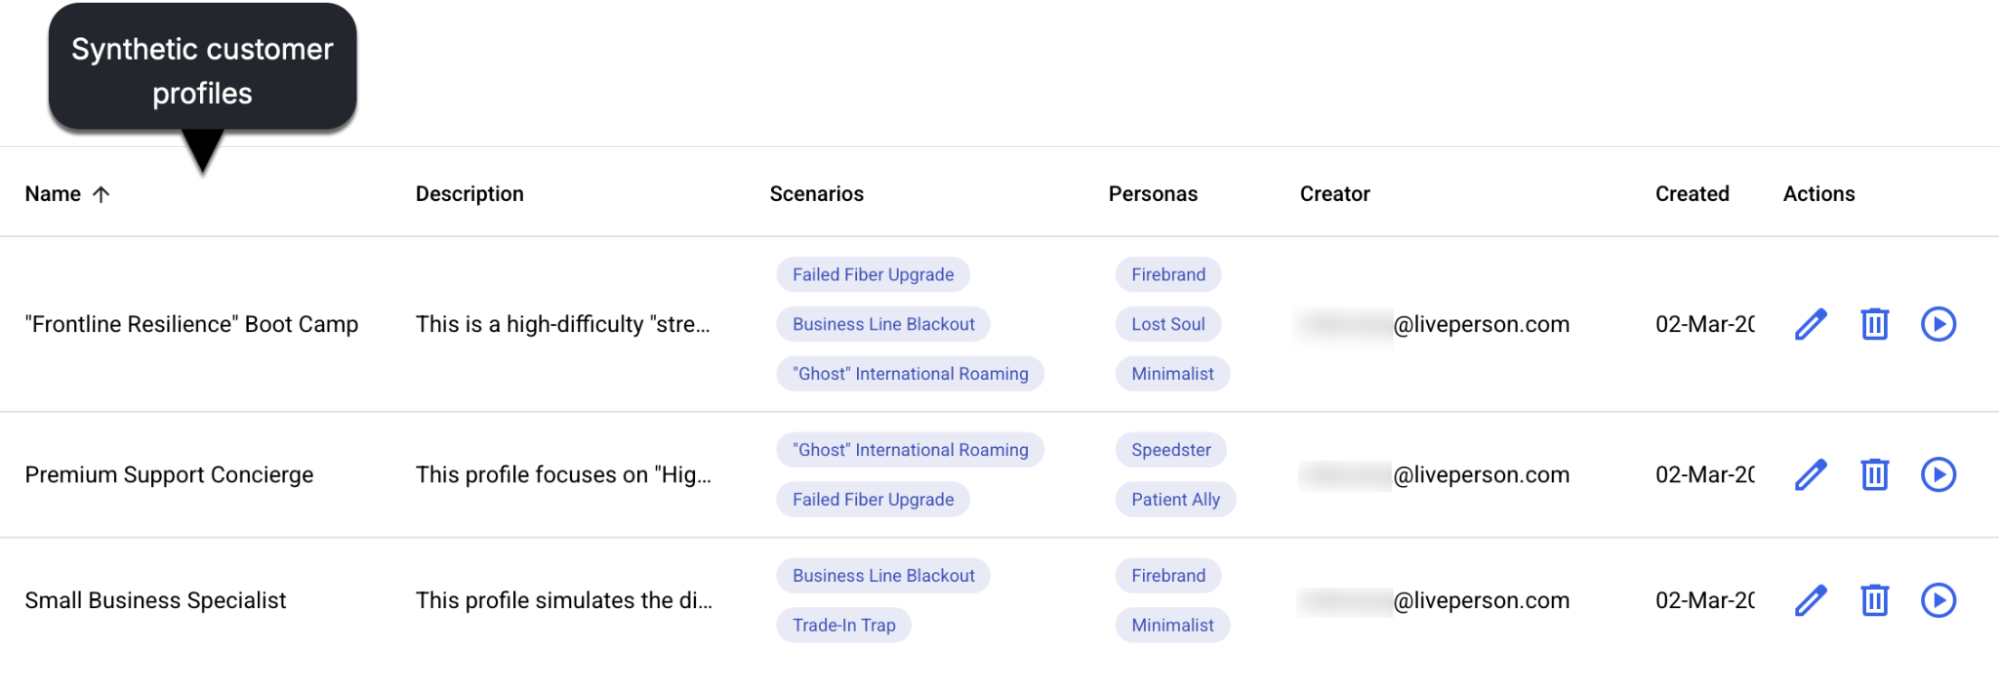1999x675 pixels.
Task: Open the Speedster persona chip
Action: (x=1170, y=449)
